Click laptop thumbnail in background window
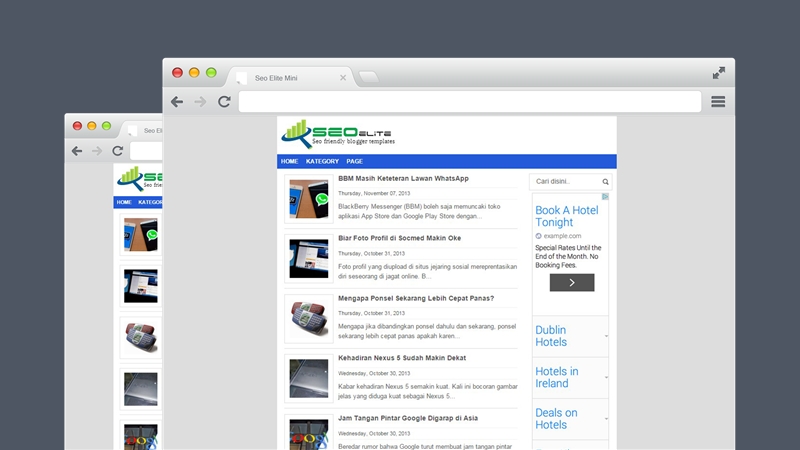Screen dimensions: 800x450 (x=141, y=286)
